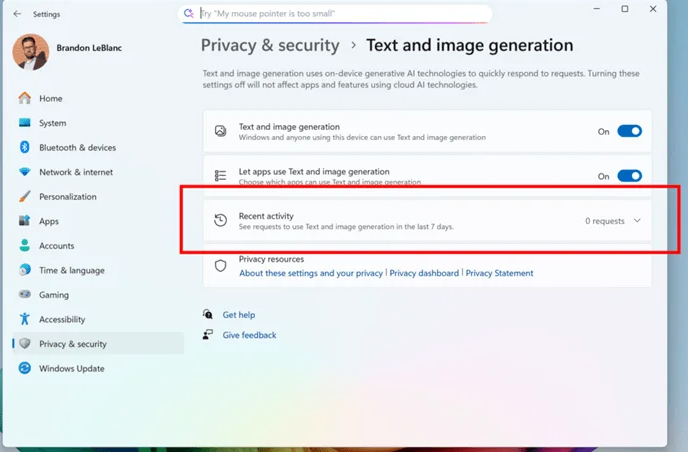Viewport: 688px width, 452px height.
Task: Click the Network wifi icon
Action: 25,172
